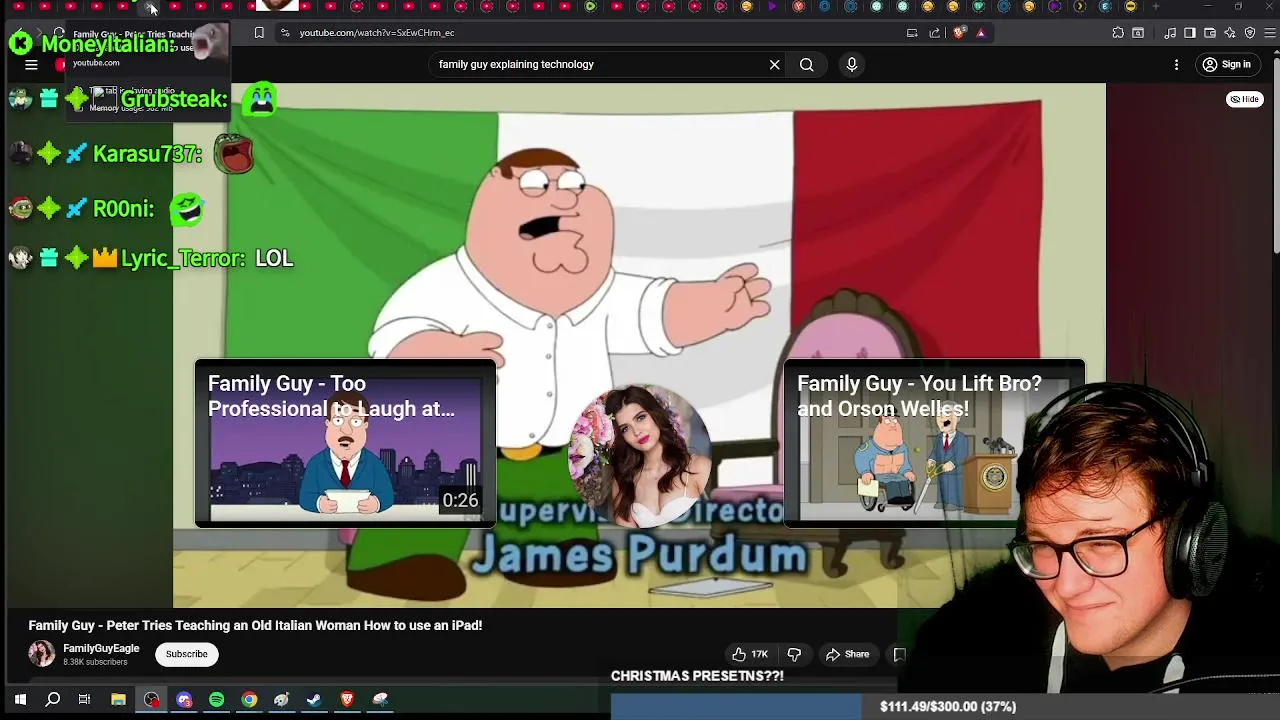Open the browser Extensions puzzle icon

pyautogui.click(x=1118, y=33)
